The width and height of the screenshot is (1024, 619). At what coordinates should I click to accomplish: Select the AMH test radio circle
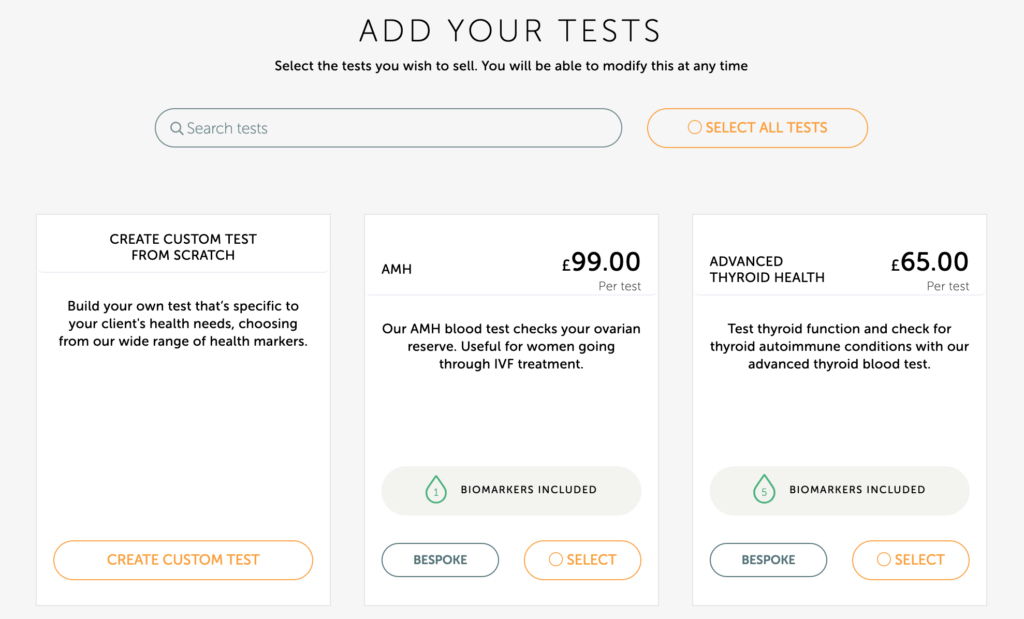tap(555, 560)
